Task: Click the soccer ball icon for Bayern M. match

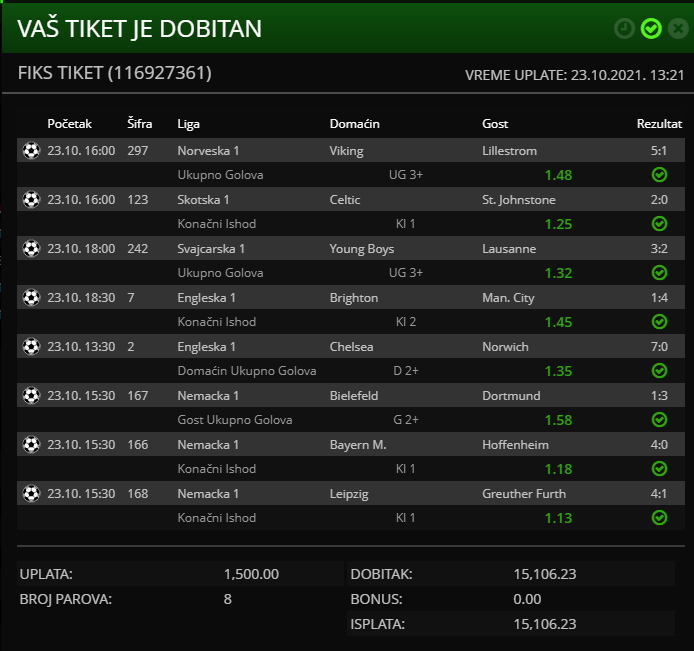Action: (31, 445)
